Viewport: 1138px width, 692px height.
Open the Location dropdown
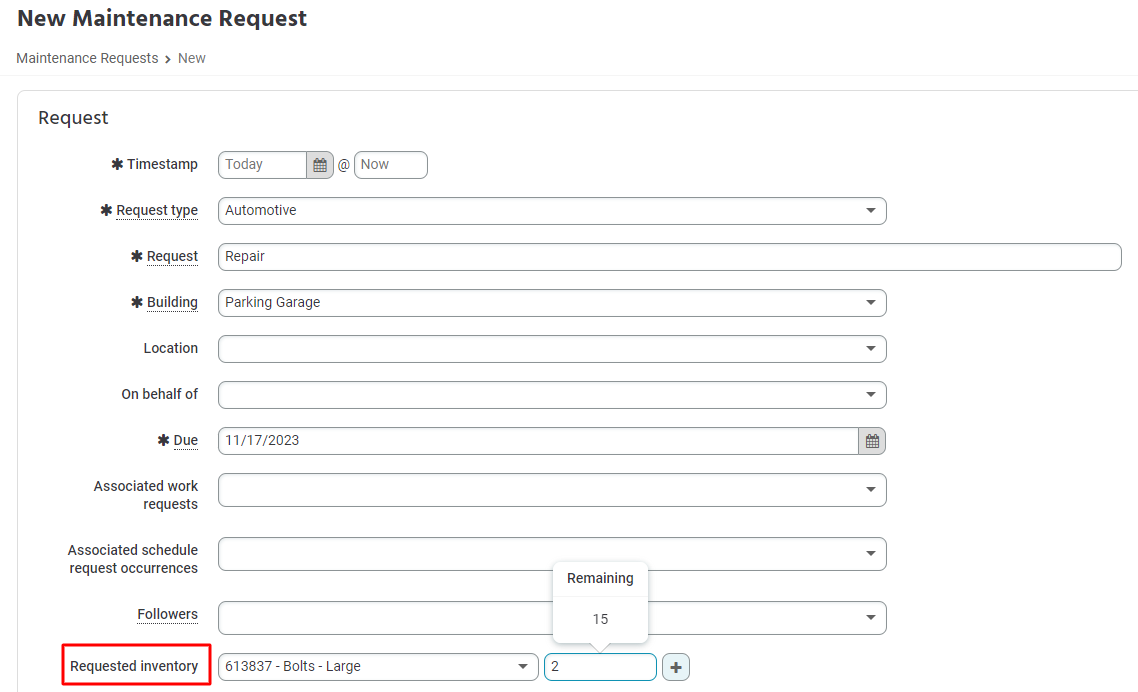coord(870,349)
